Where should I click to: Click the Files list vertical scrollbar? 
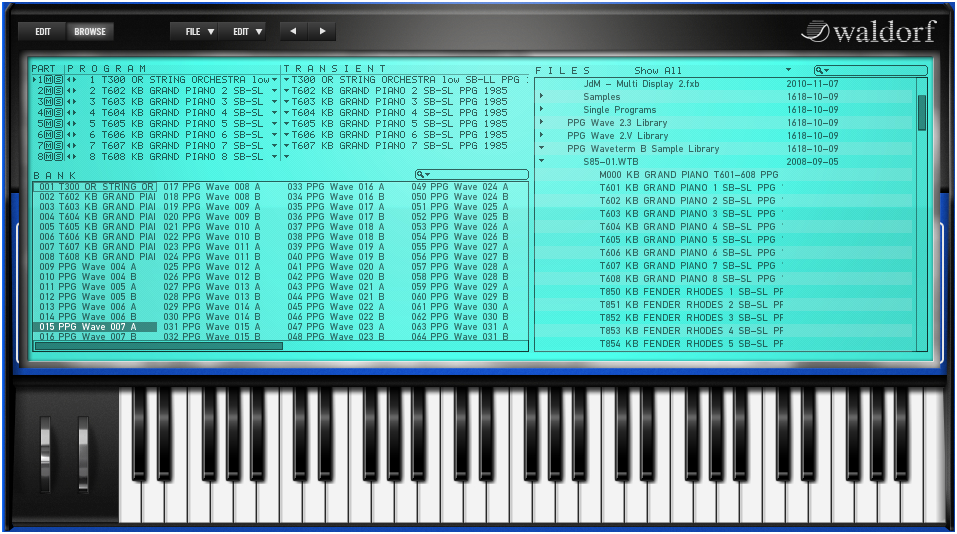tap(922, 112)
